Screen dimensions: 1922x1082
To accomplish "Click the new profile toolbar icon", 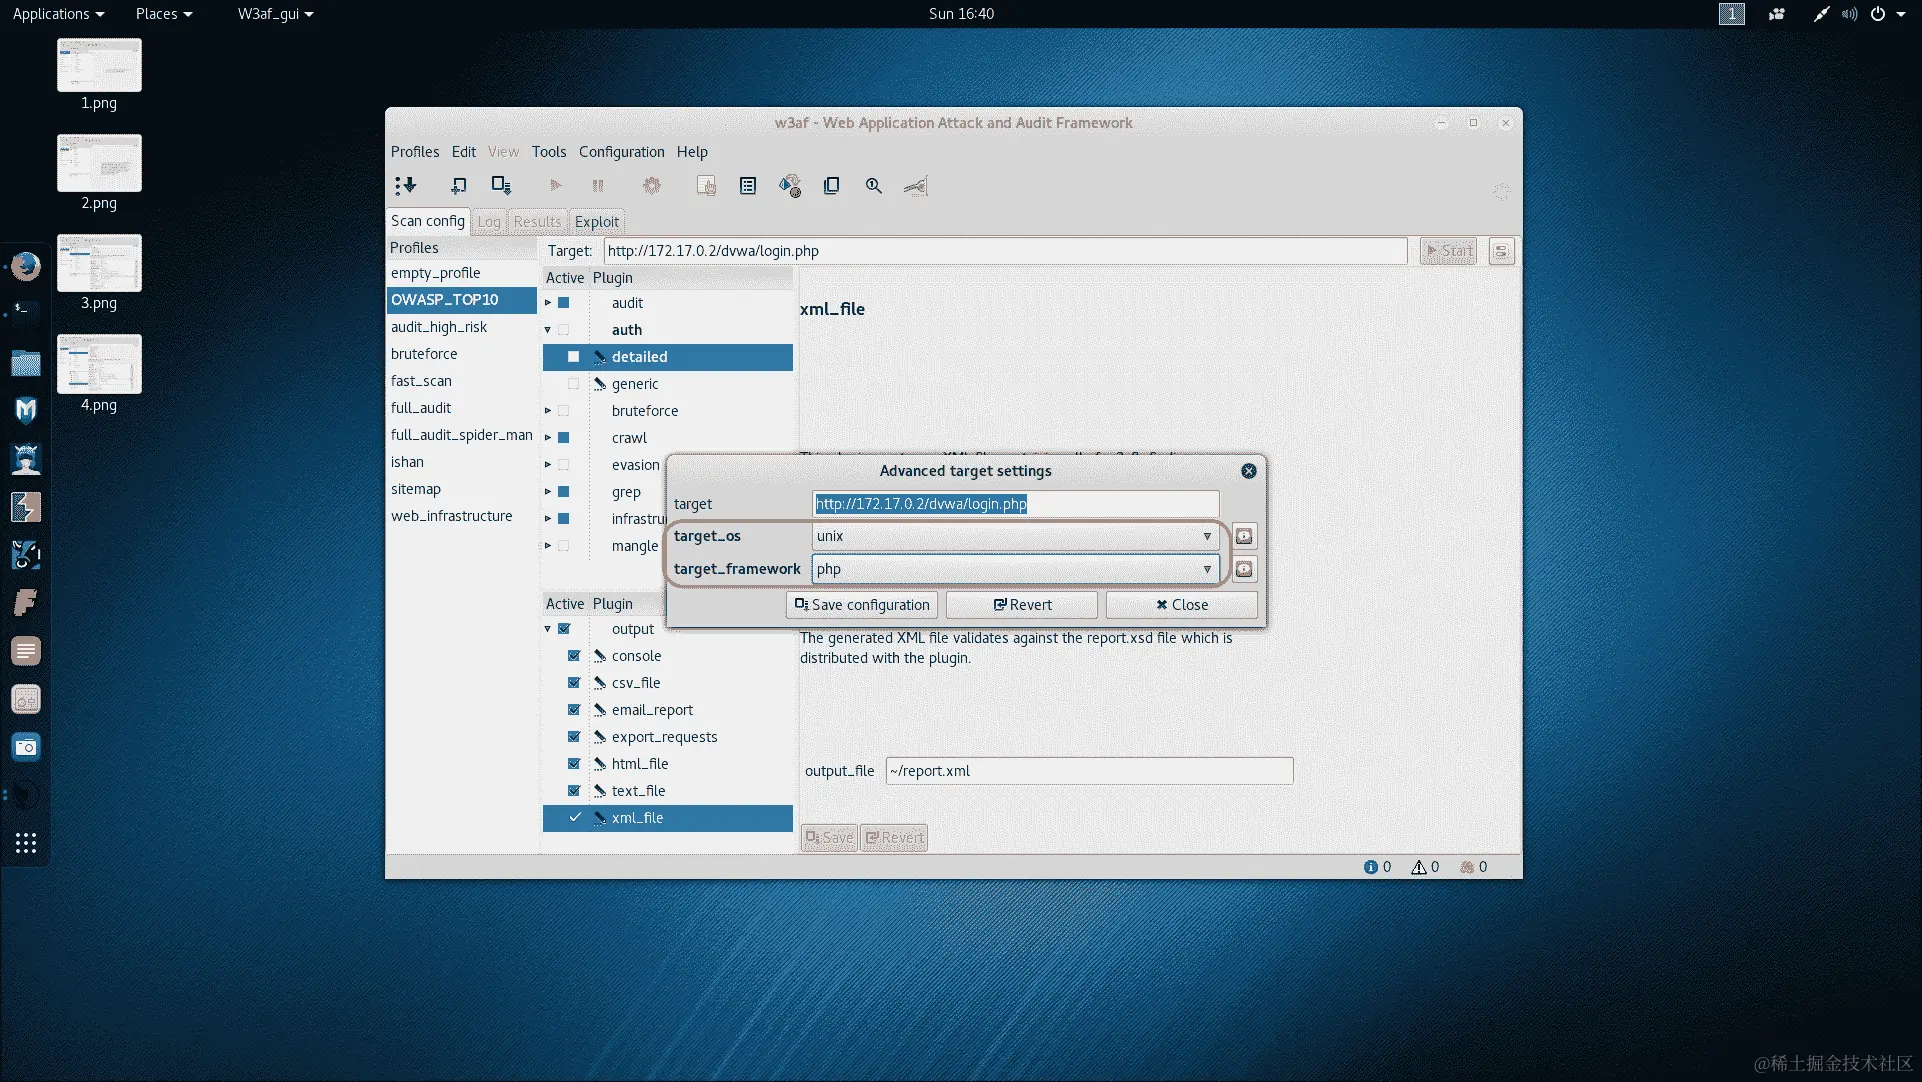I will [x=458, y=186].
